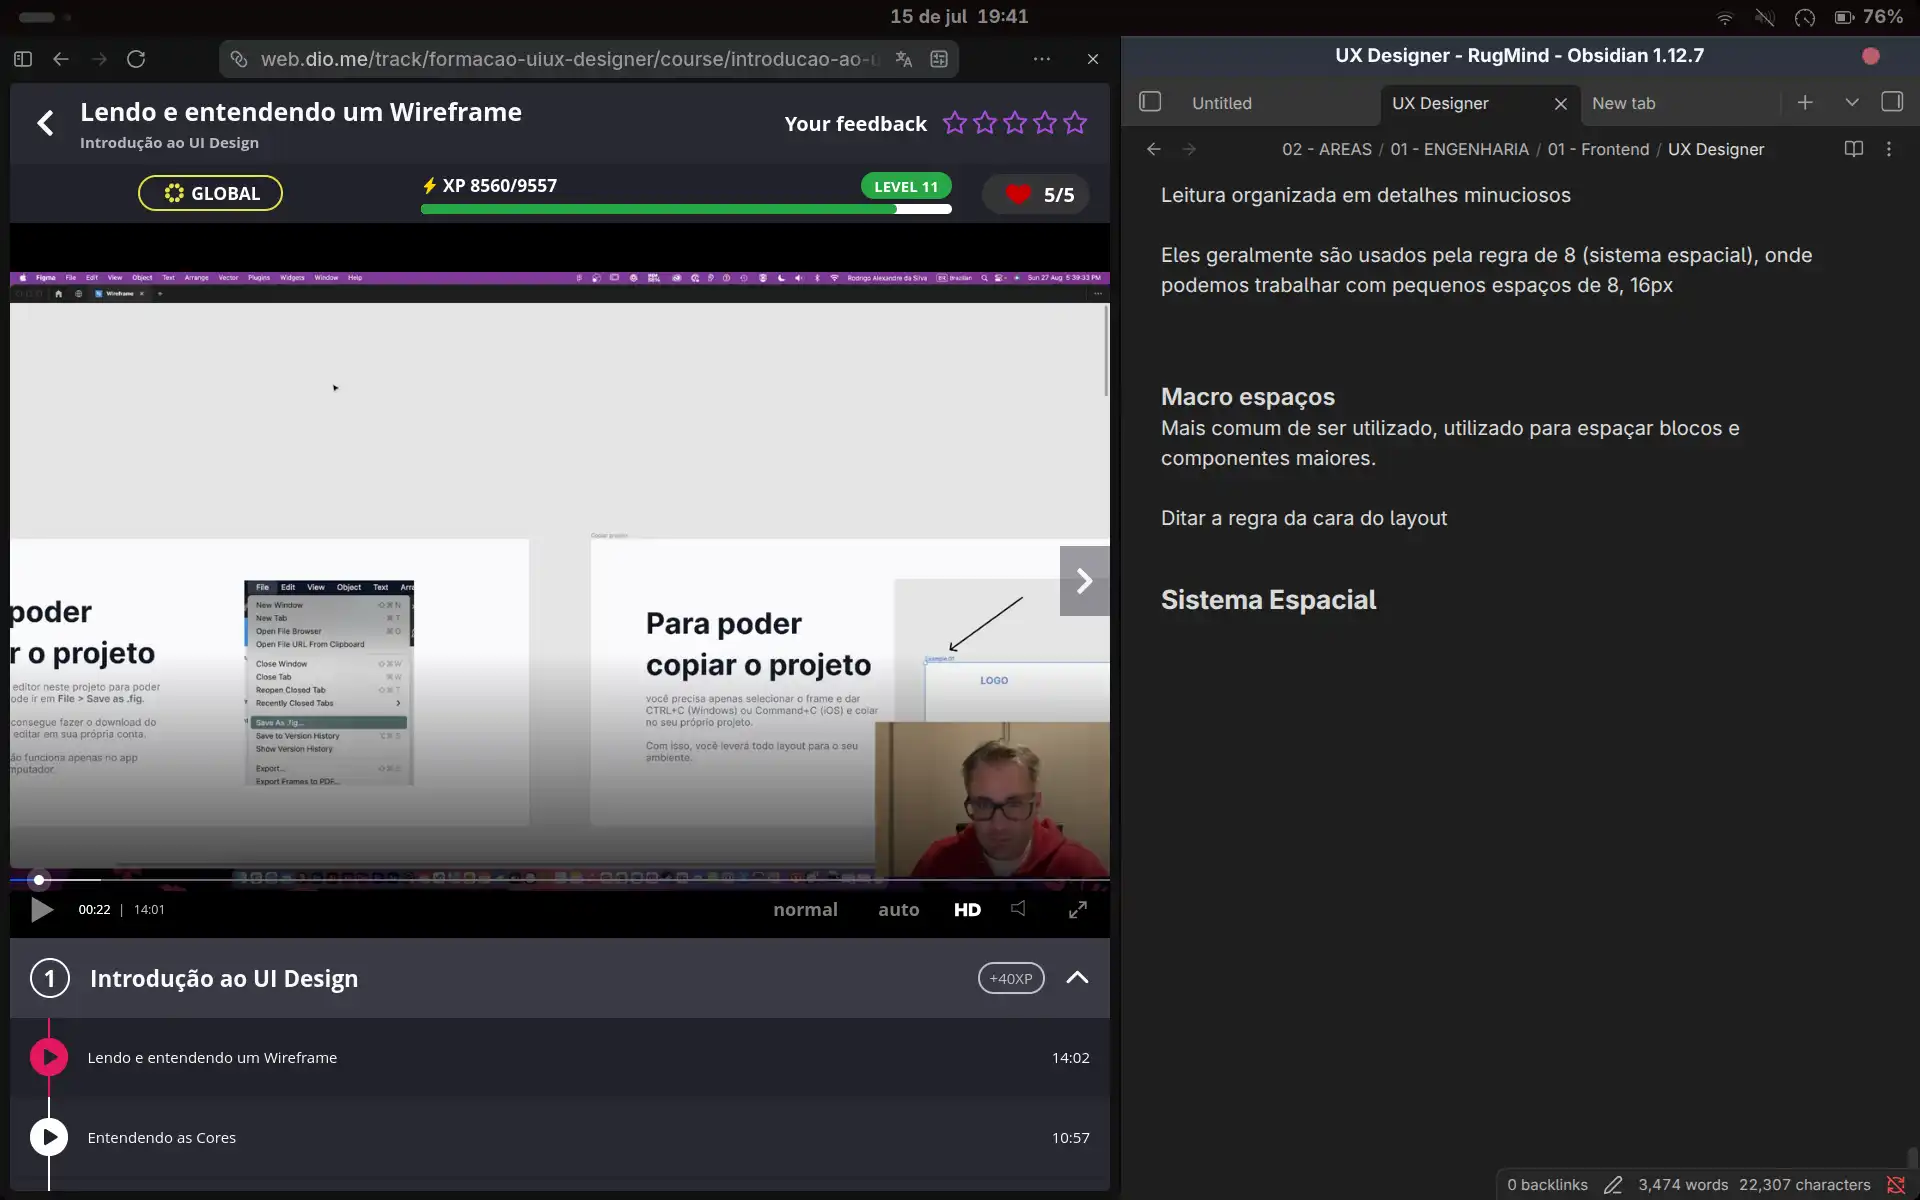Open the browser translate icon

tap(904, 59)
